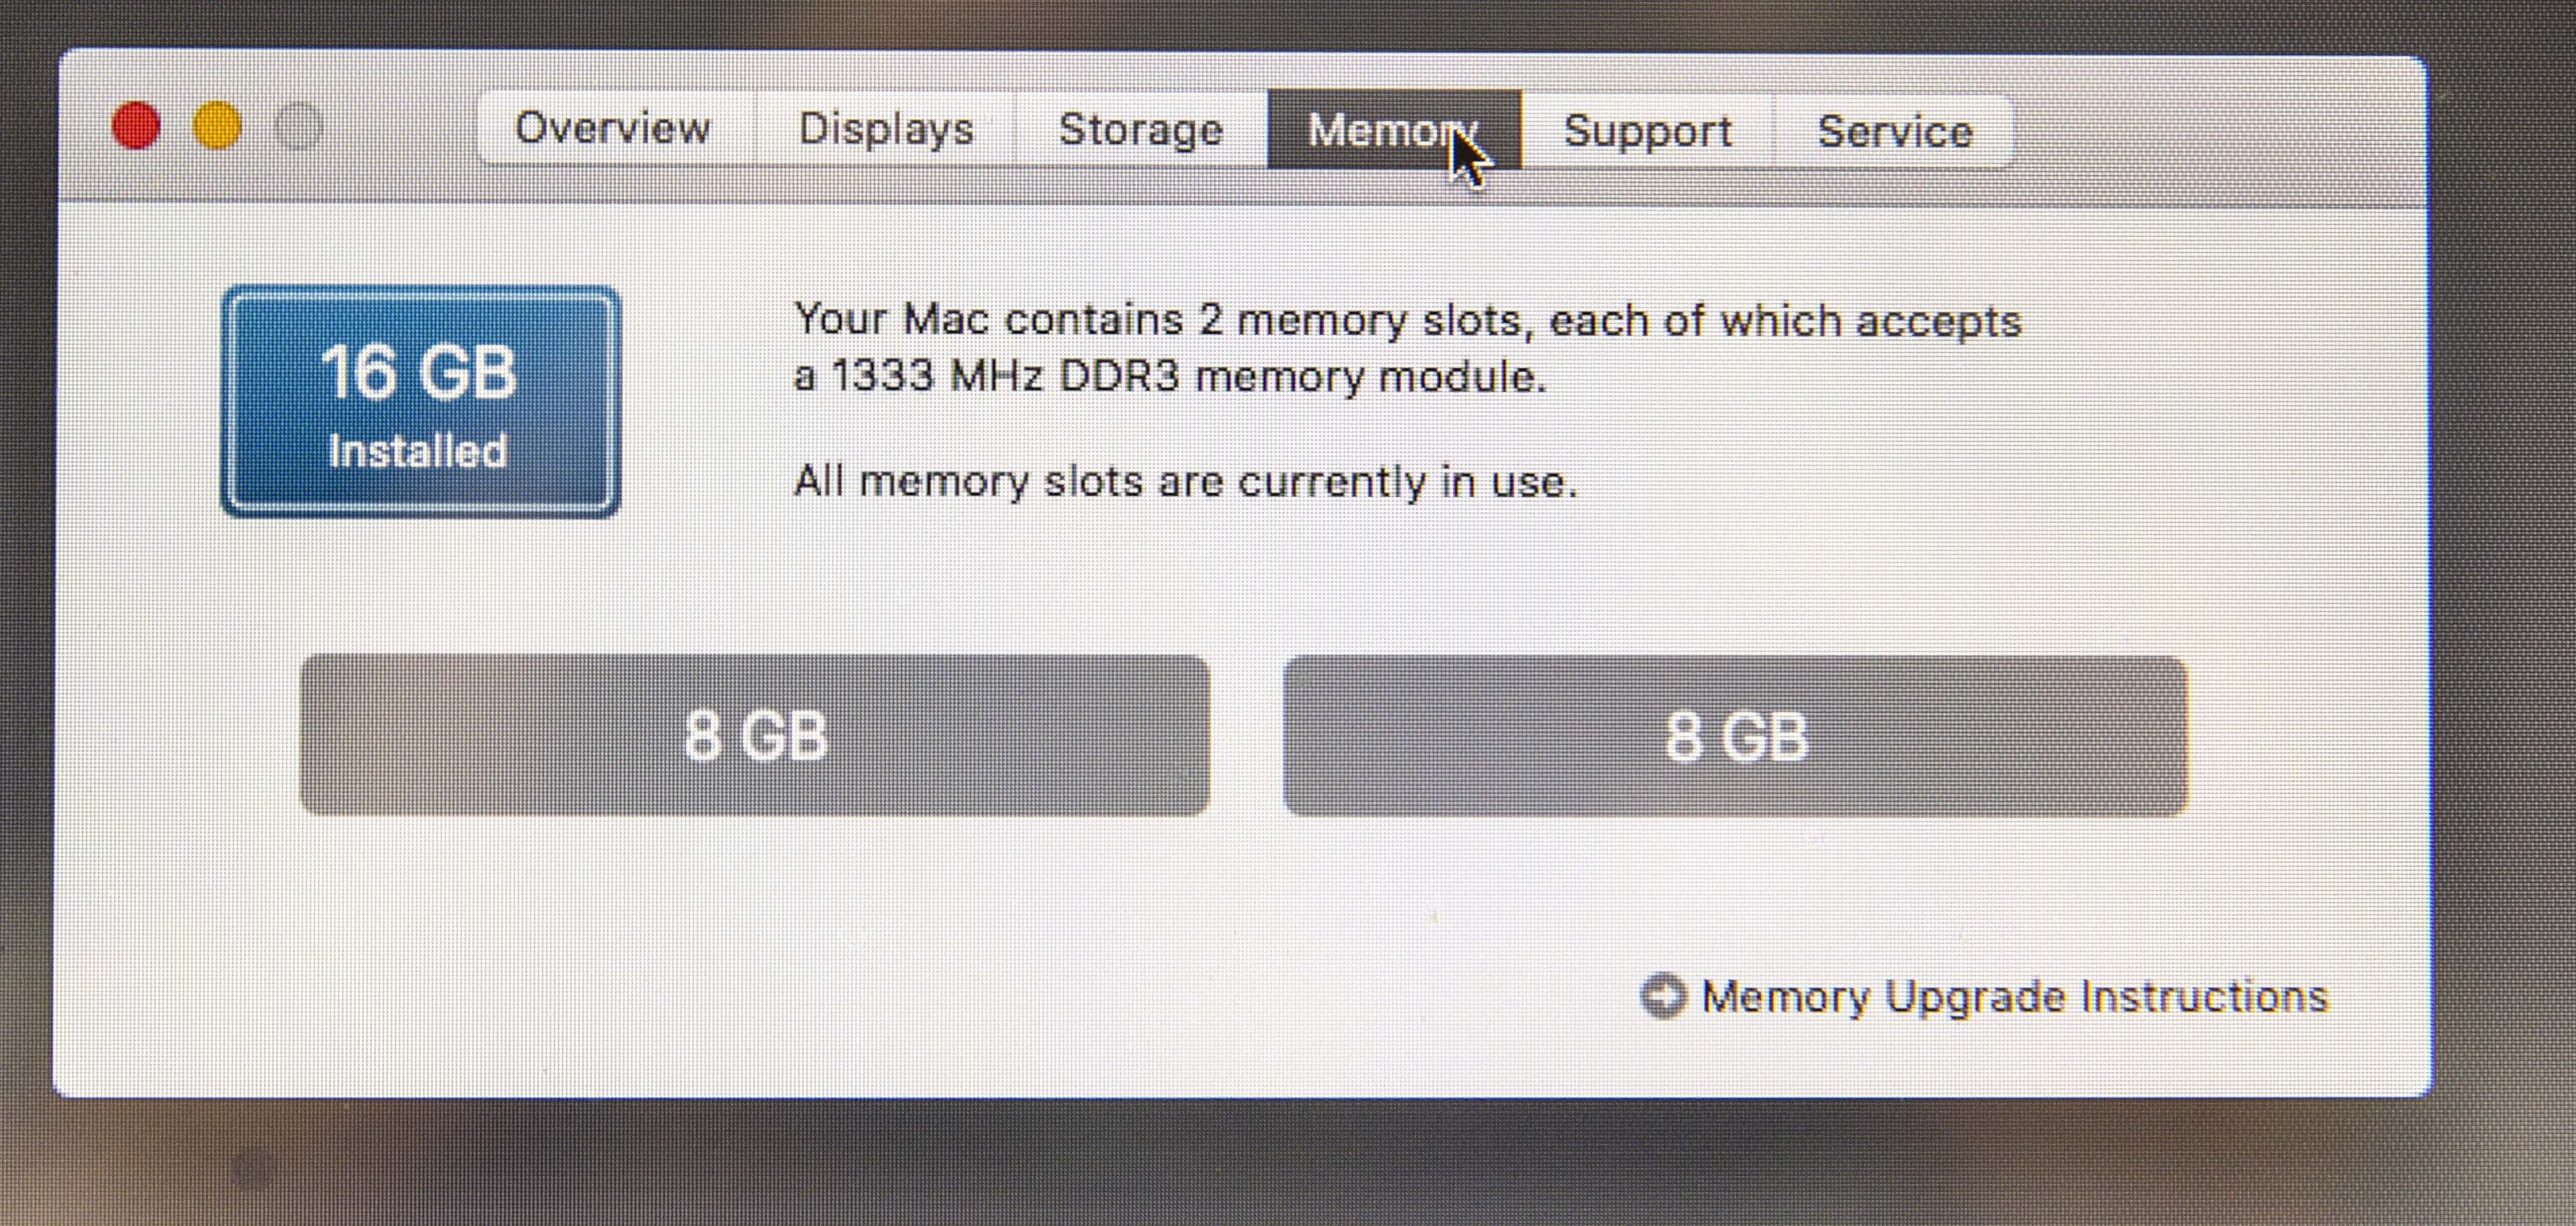
Task: Open the Memory Upgrade Instructions link
Action: tap(2014, 997)
